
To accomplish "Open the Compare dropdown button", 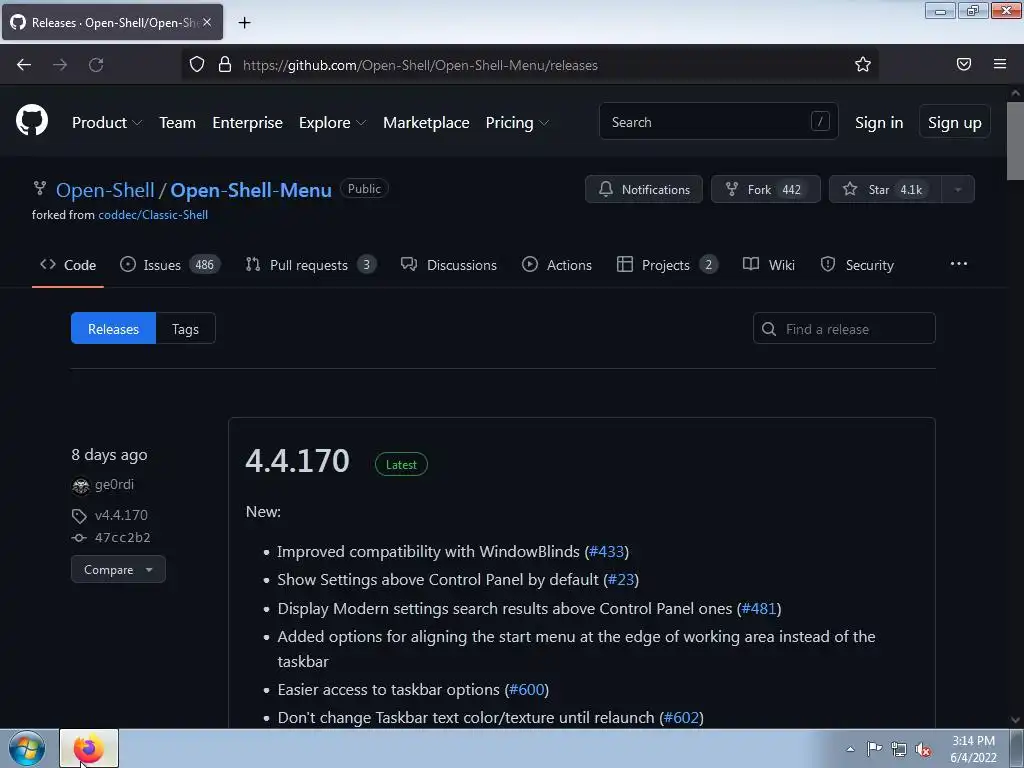I will [x=118, y=569].
